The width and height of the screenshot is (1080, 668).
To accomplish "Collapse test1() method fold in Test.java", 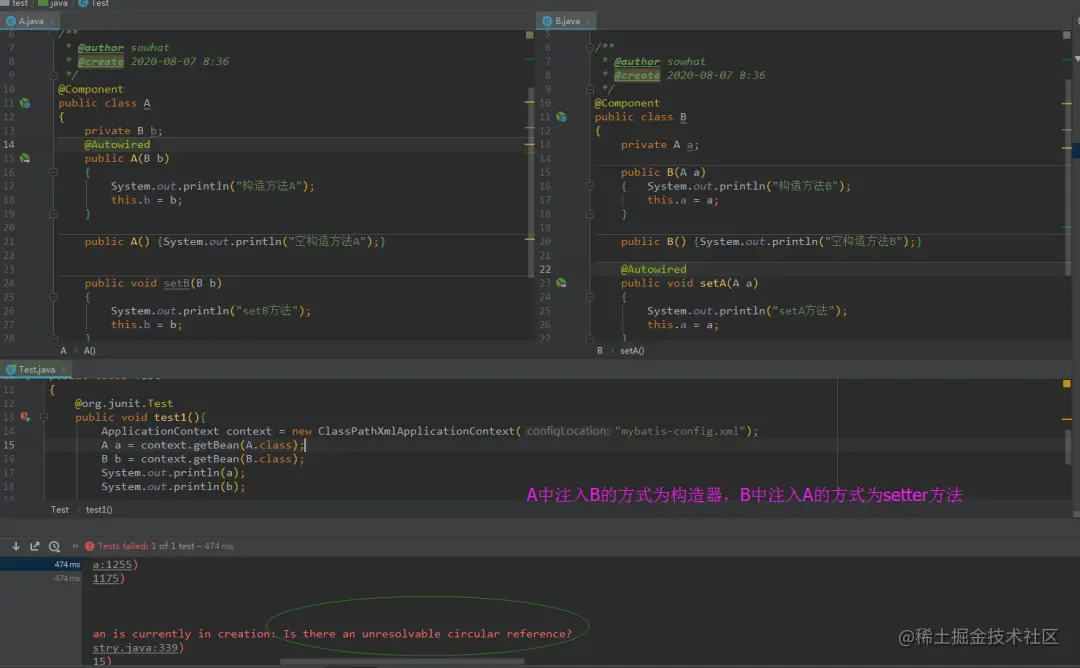I will (43, 417).
